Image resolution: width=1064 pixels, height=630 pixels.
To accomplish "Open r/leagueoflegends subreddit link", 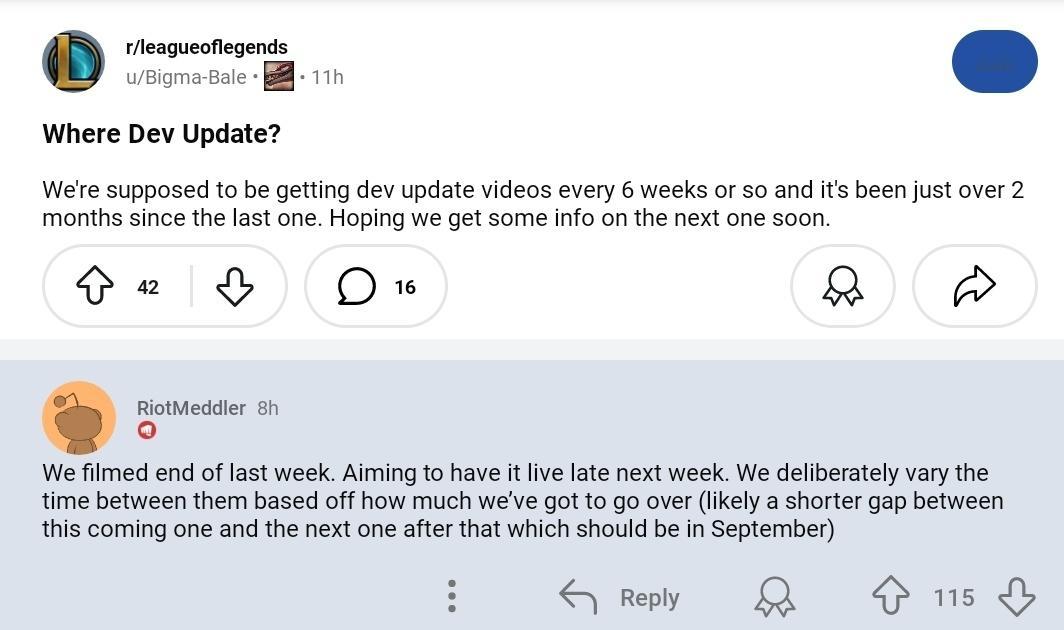I will click(x=206, y=47).
